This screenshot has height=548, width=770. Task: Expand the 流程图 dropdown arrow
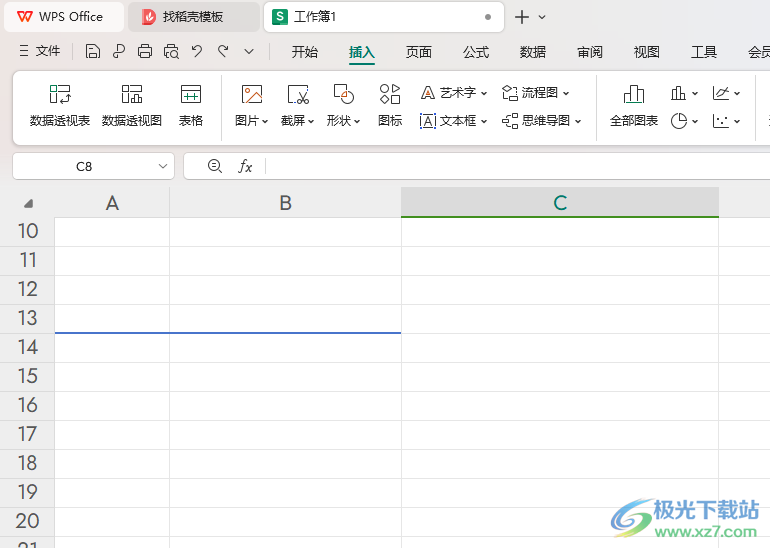coord(566,93)
